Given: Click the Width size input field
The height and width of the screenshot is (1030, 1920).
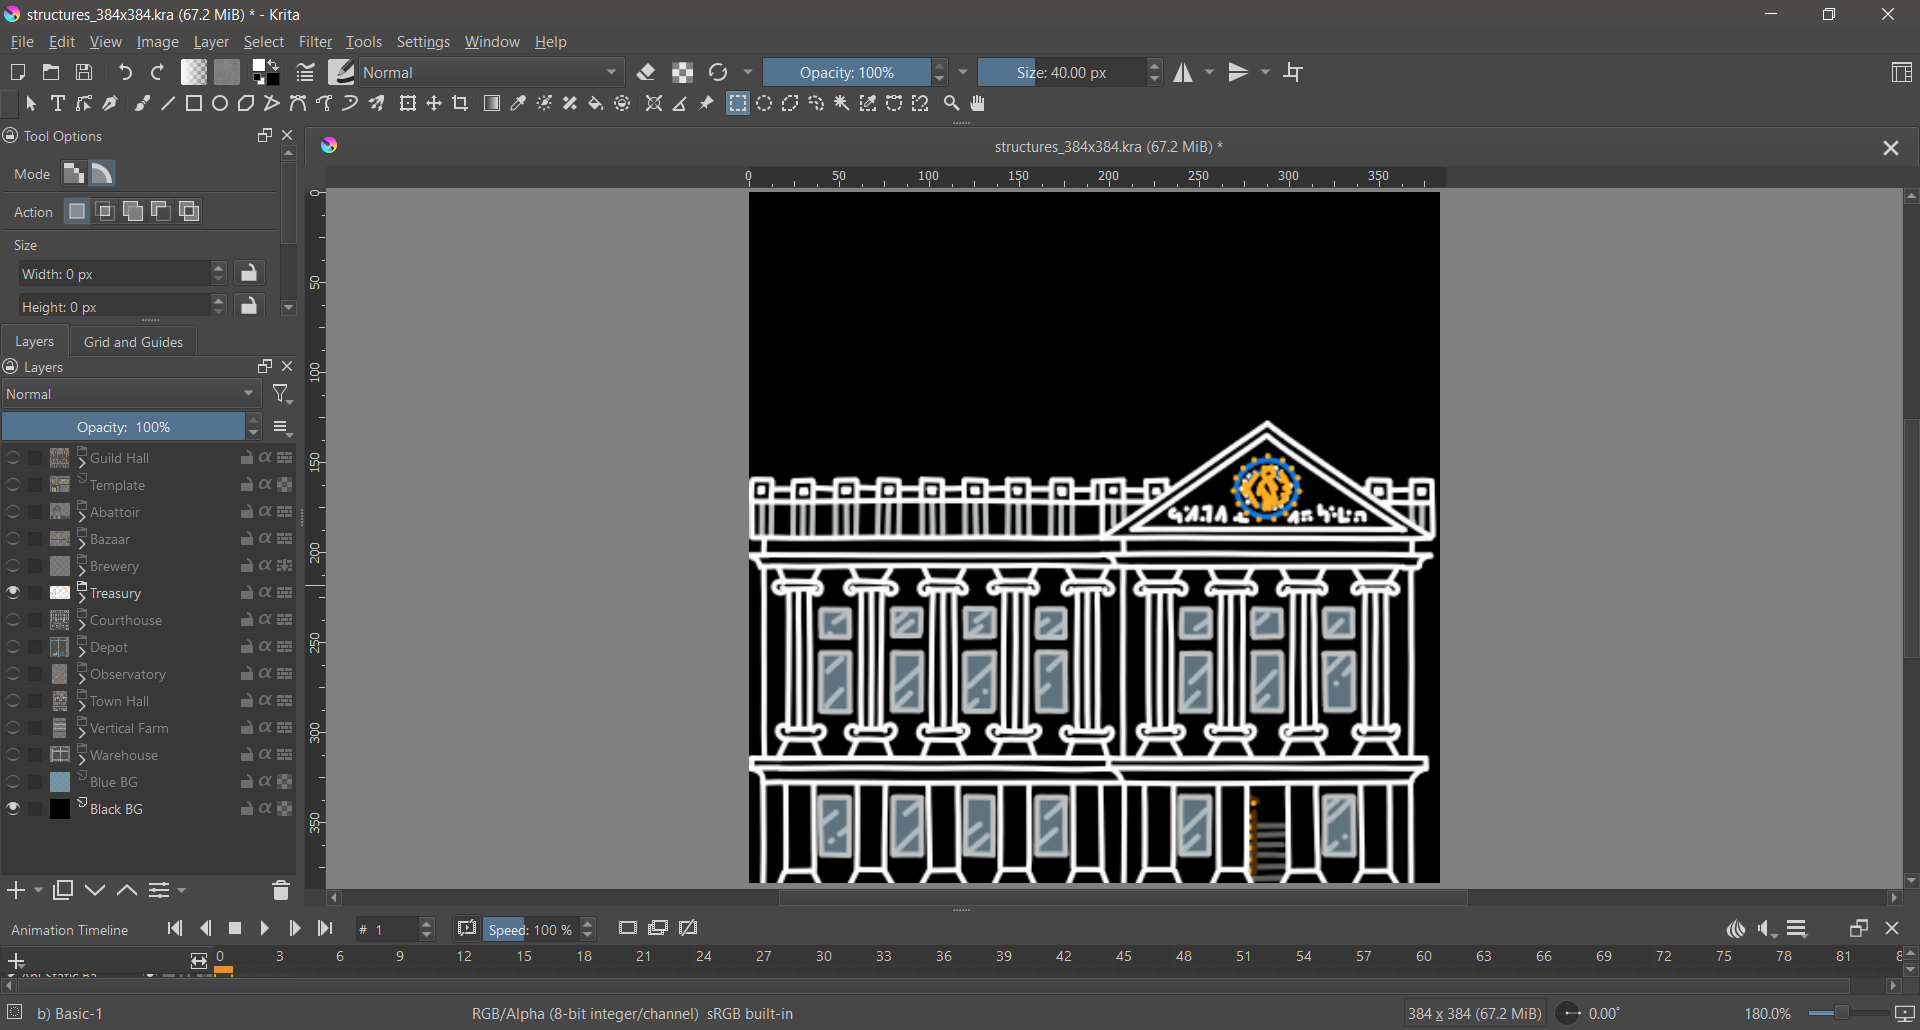Looking at the screenshot, I should point(113,274).
